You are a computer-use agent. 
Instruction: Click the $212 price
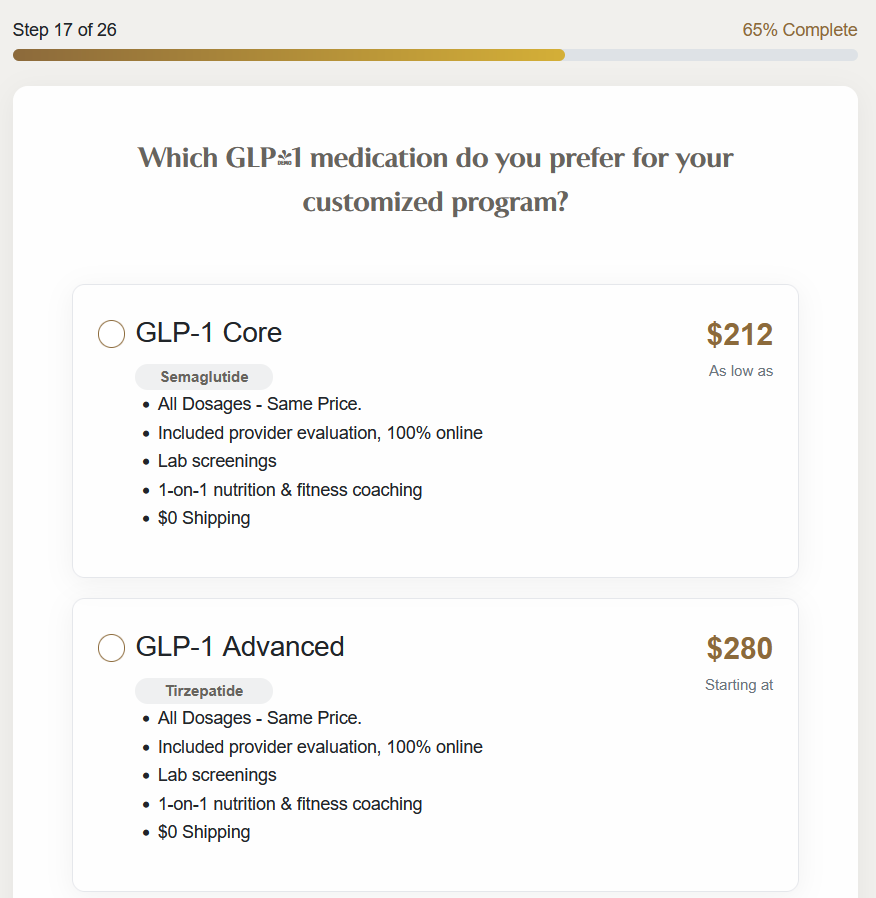(739, 335)
